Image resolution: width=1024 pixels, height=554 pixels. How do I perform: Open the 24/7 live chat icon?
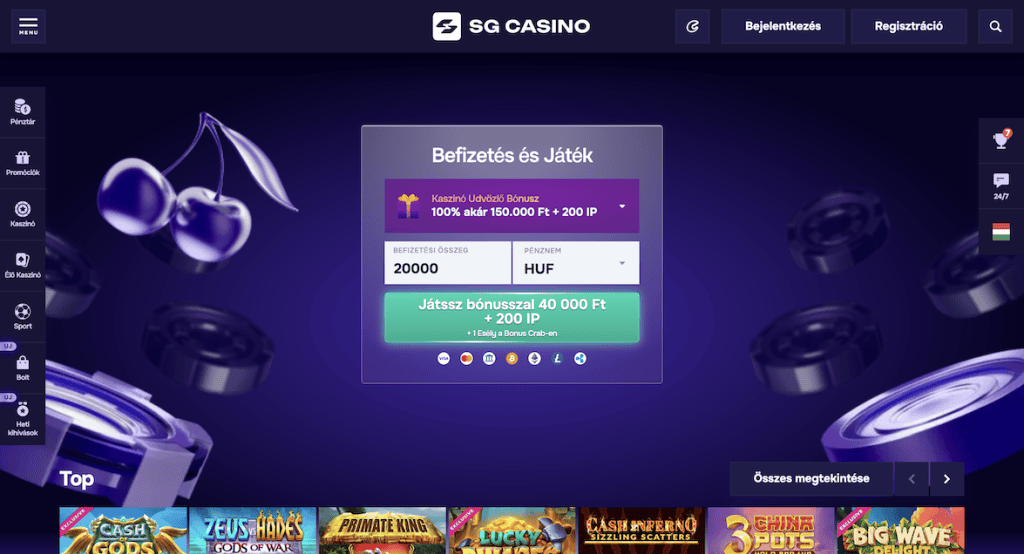[x=1001, y=186]
